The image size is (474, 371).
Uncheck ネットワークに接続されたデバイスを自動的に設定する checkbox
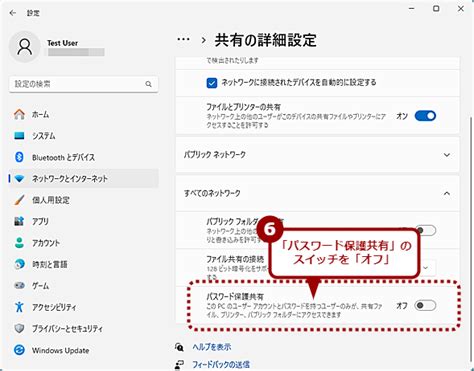tap(212, 83)
